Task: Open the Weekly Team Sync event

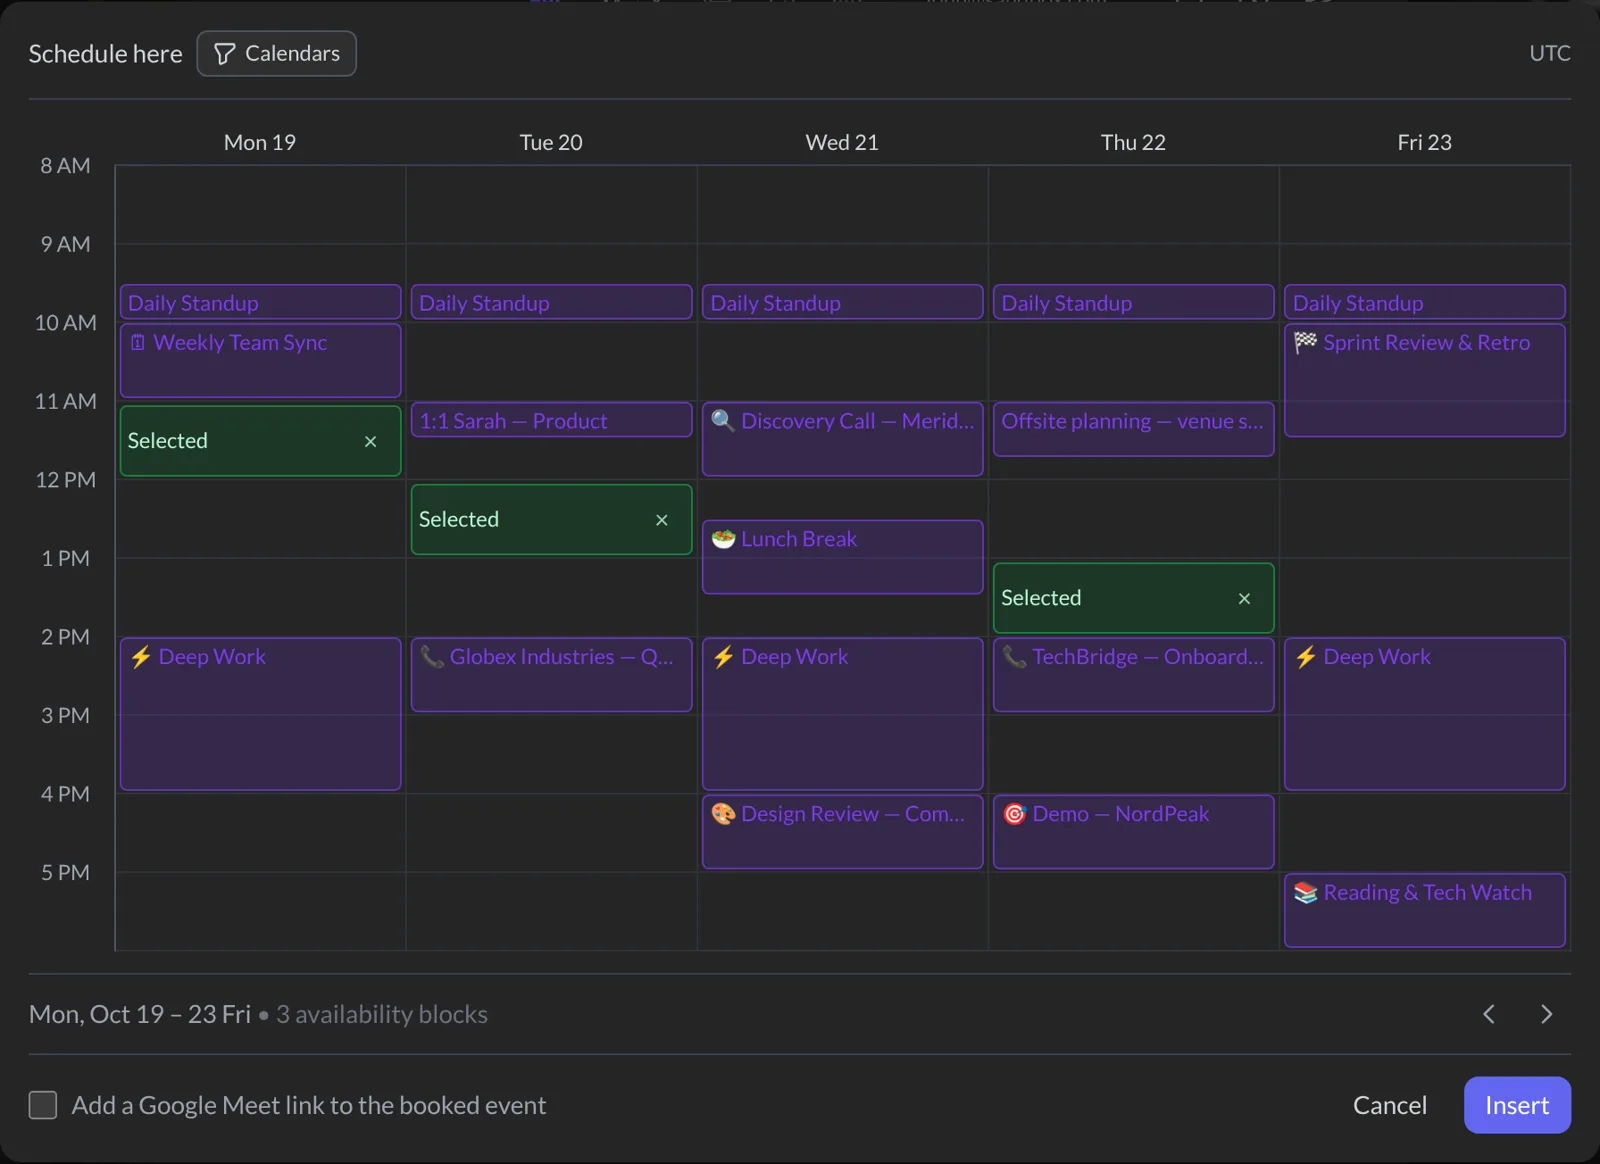Action: click(x=260, y=360)
